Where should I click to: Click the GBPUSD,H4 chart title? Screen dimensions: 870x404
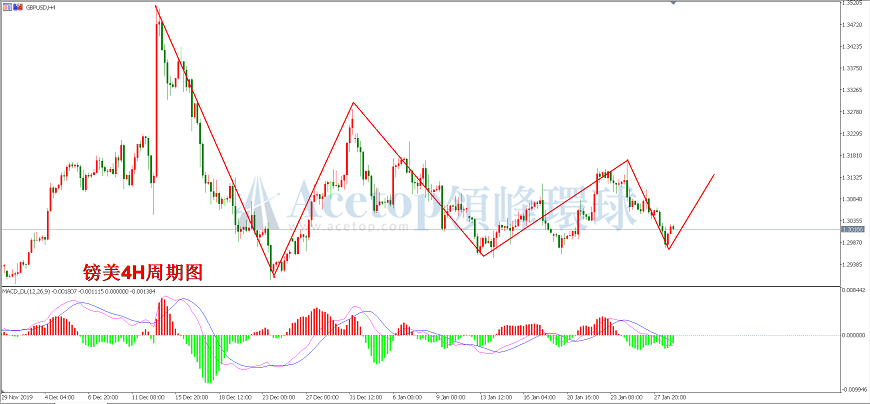[41, 8]
